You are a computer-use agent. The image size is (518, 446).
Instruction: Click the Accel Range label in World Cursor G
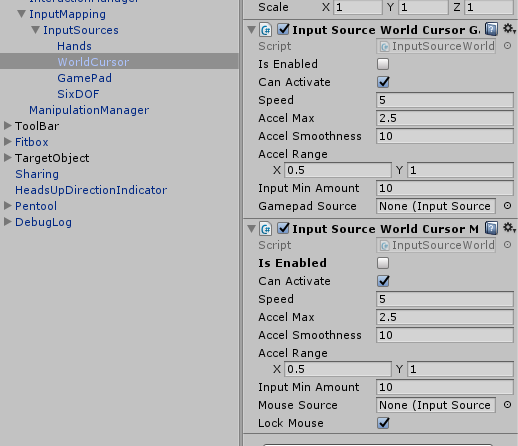tap(293, 154)
